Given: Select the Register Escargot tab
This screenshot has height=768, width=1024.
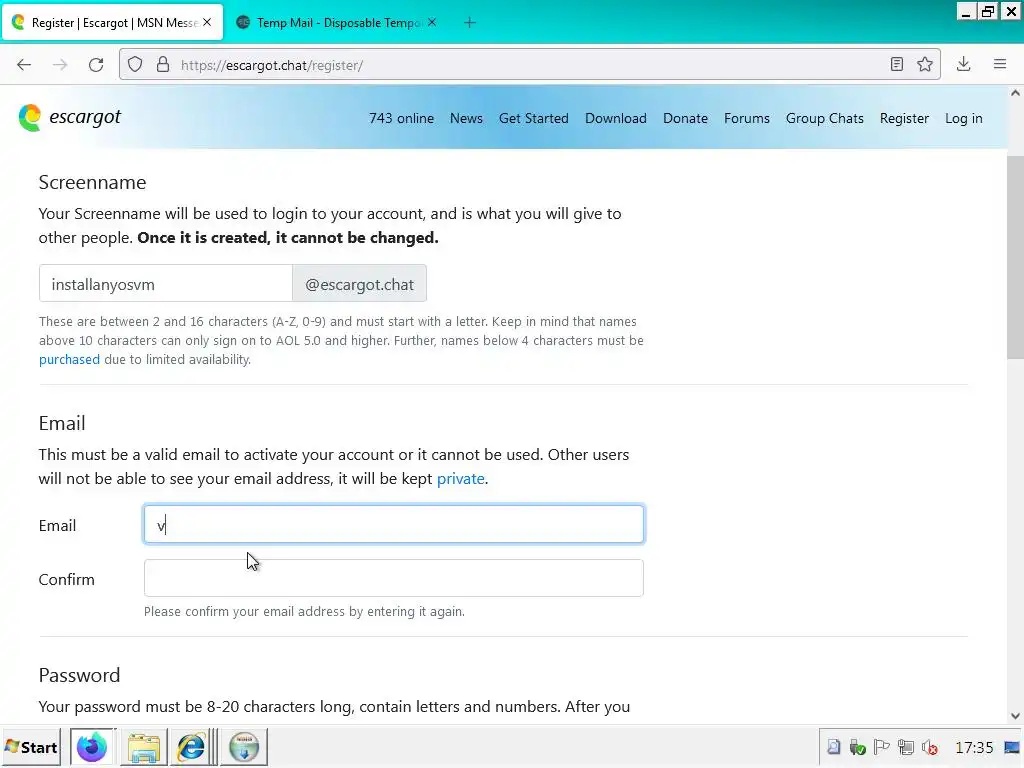Looking at the screenshot, I should pyautogui.click(x=113, y=22).
